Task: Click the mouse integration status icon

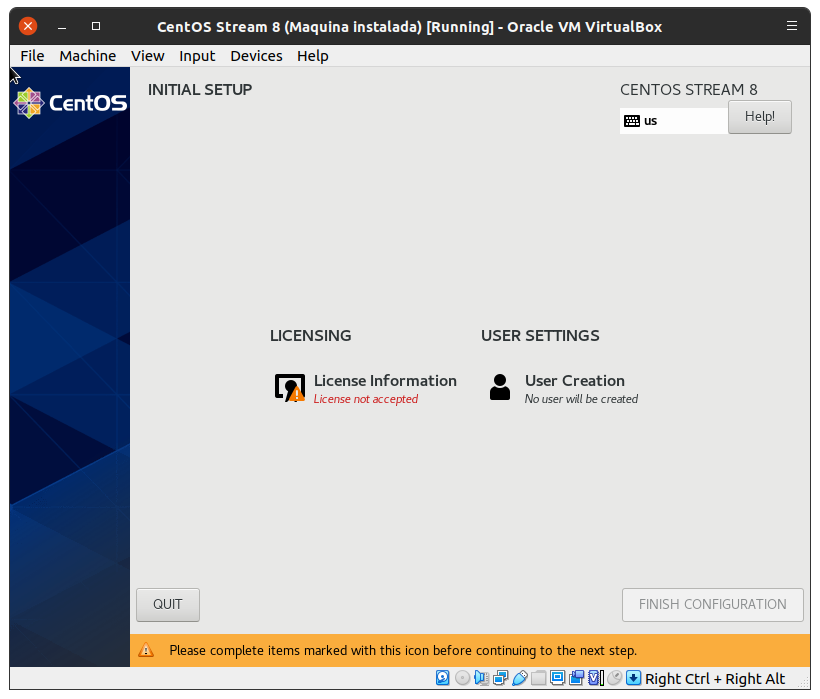Action: click(x=614, y=678)
